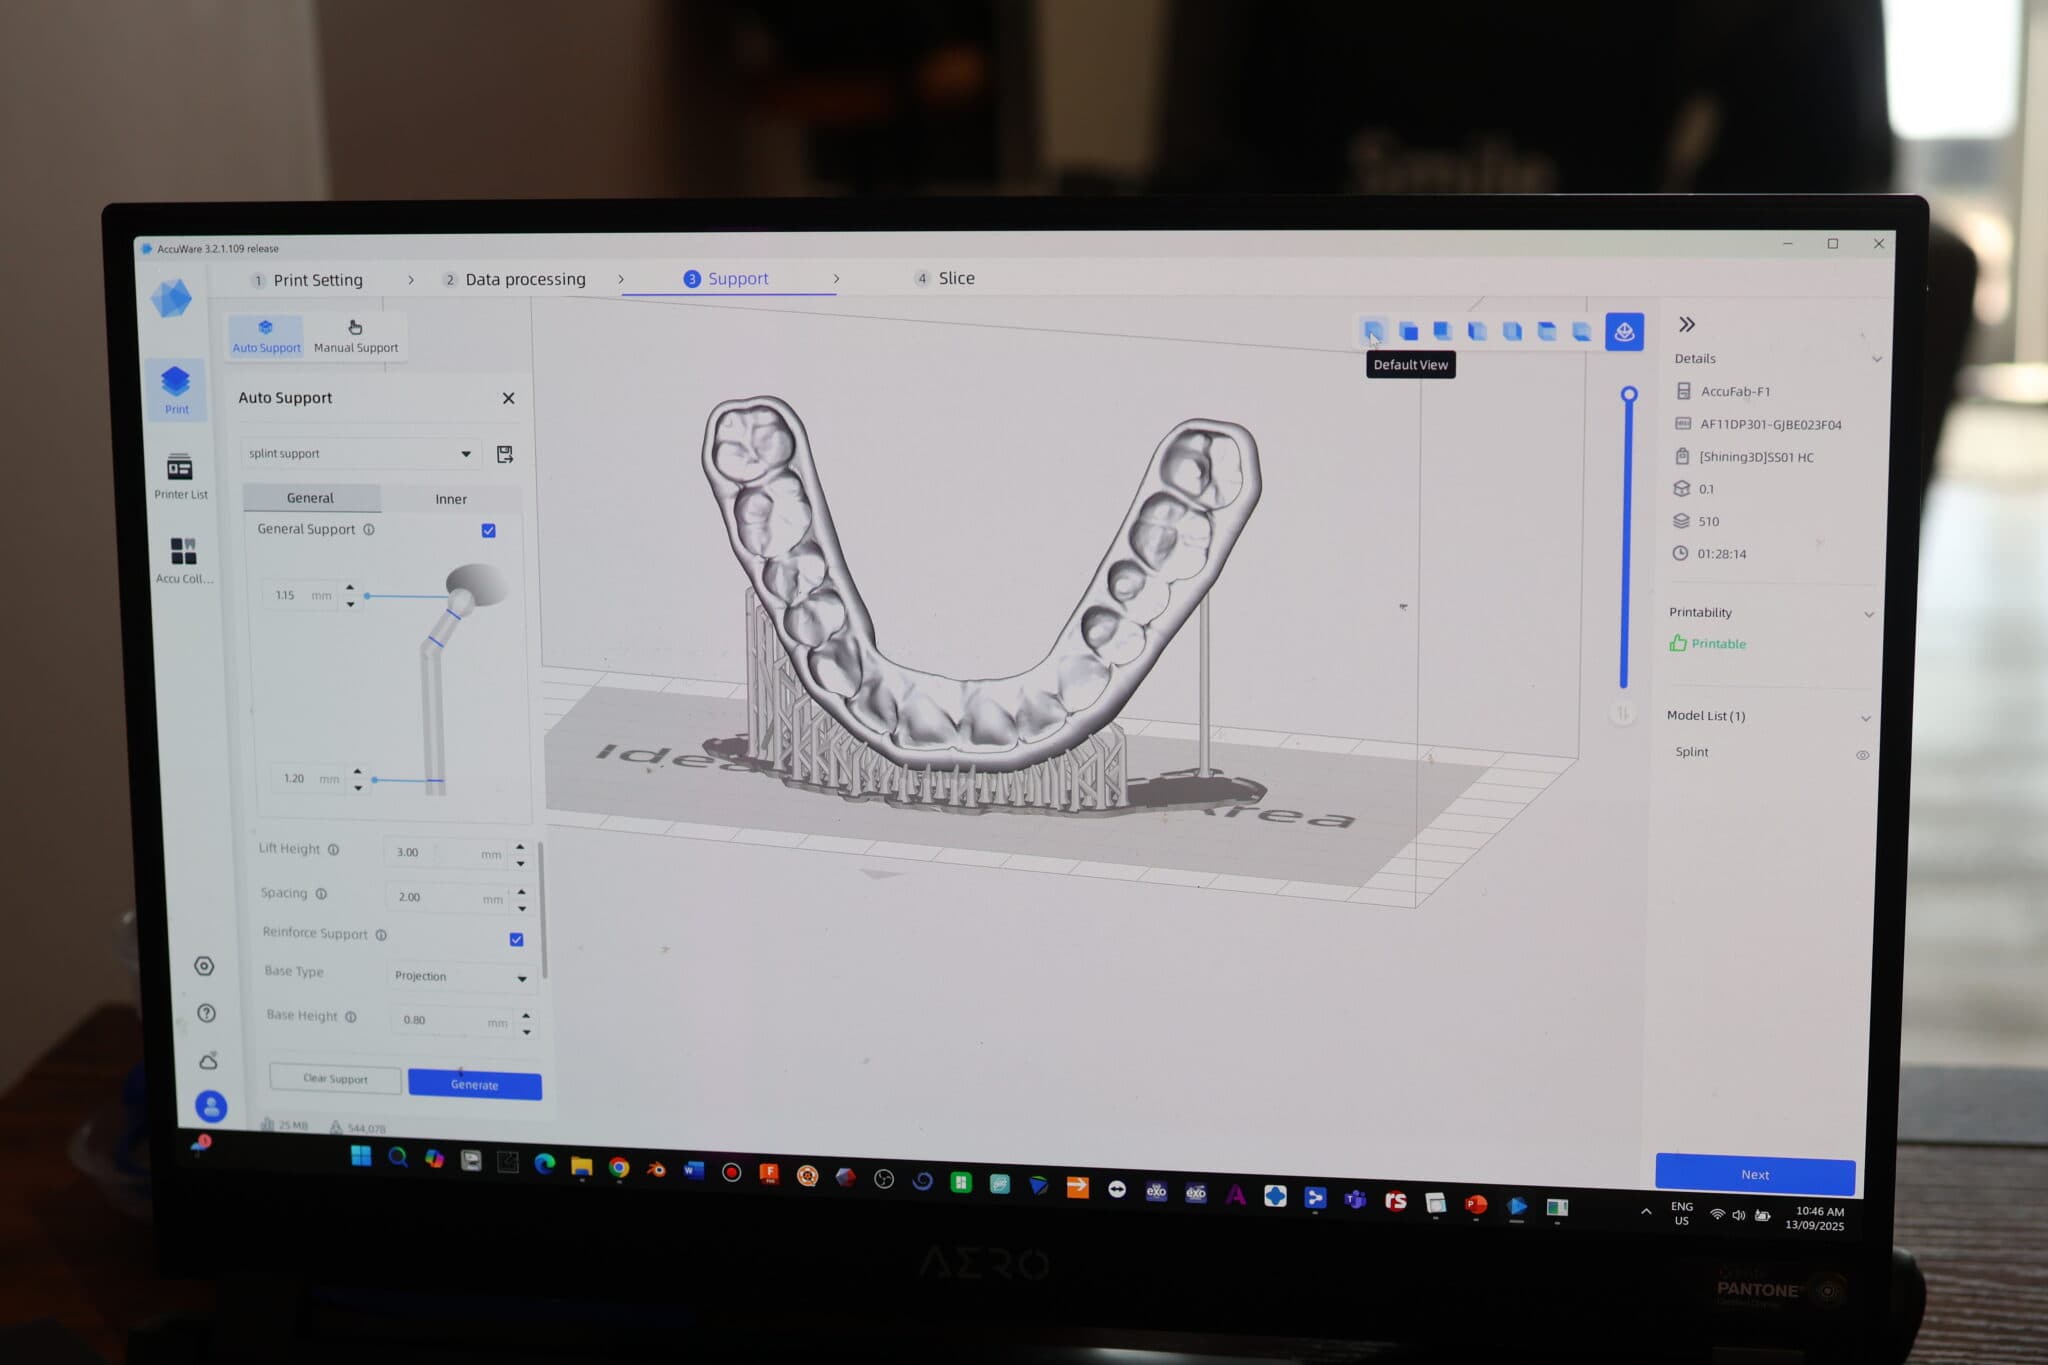
Task: Decrease the Spacing value
Action: (522, 908)
